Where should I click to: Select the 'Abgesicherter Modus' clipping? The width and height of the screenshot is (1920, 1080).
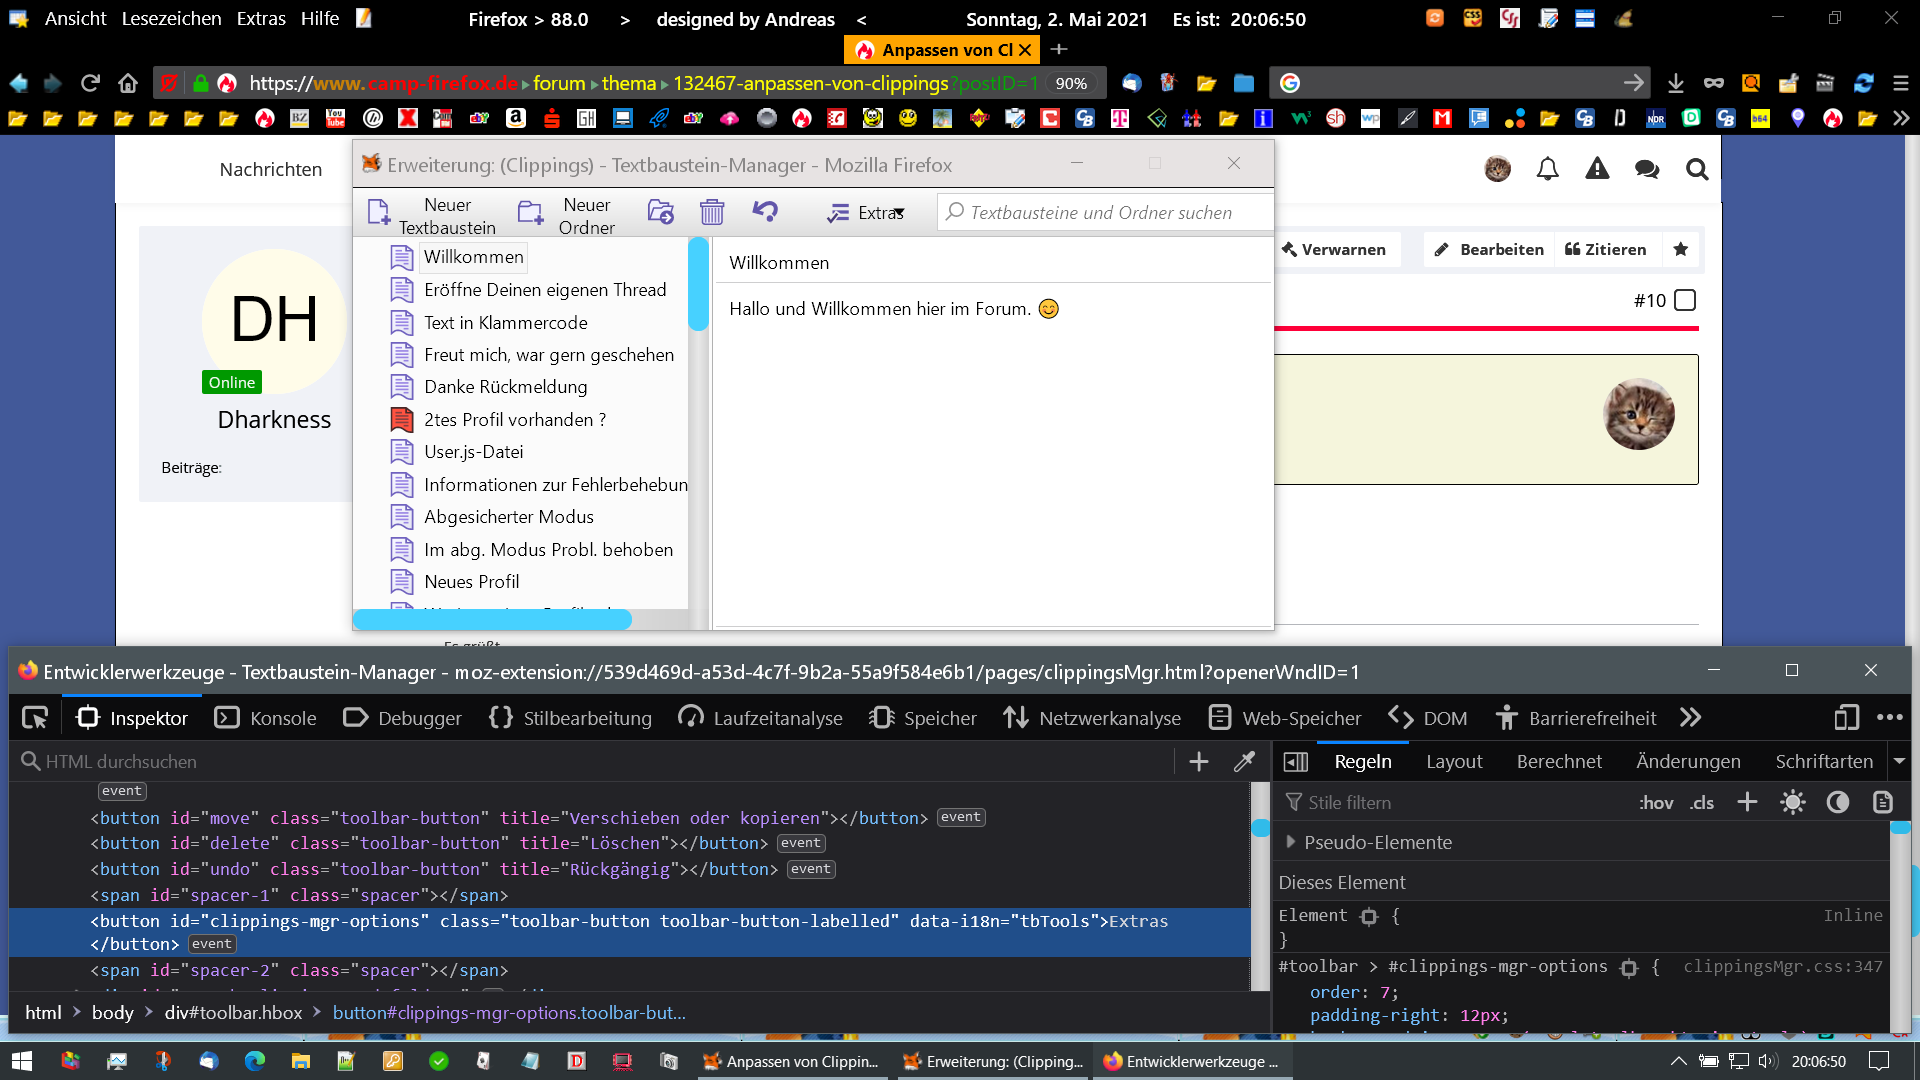(x=508, y=517)
